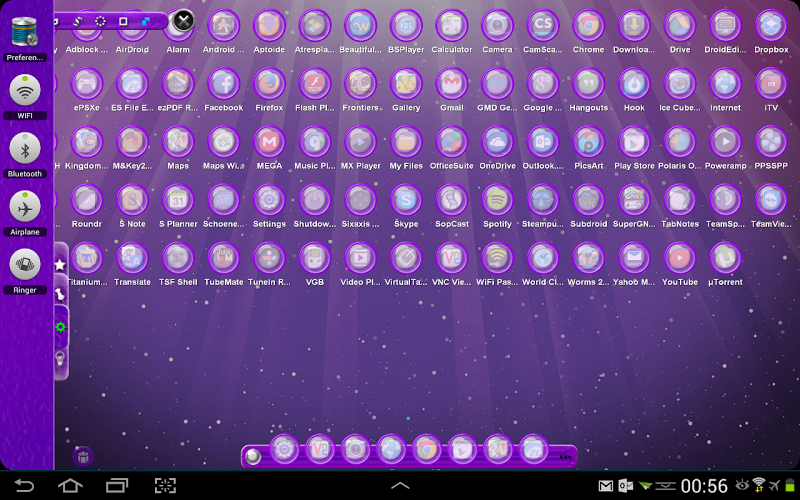Viewport: 800px width, 500px height.
Task: Open the 00:56 clock in status bar
Action: pyautogui.click(x=704, y=486)
